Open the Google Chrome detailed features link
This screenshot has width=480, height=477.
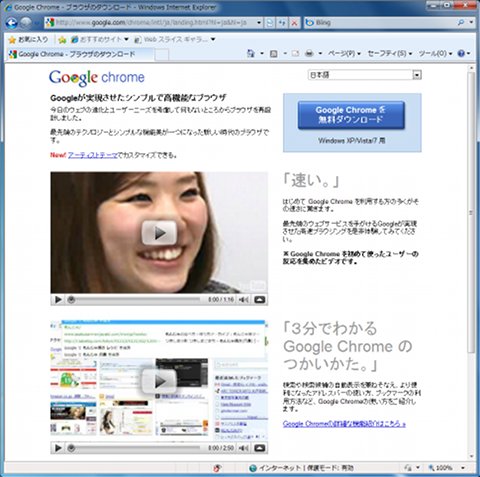click(344, 424)
